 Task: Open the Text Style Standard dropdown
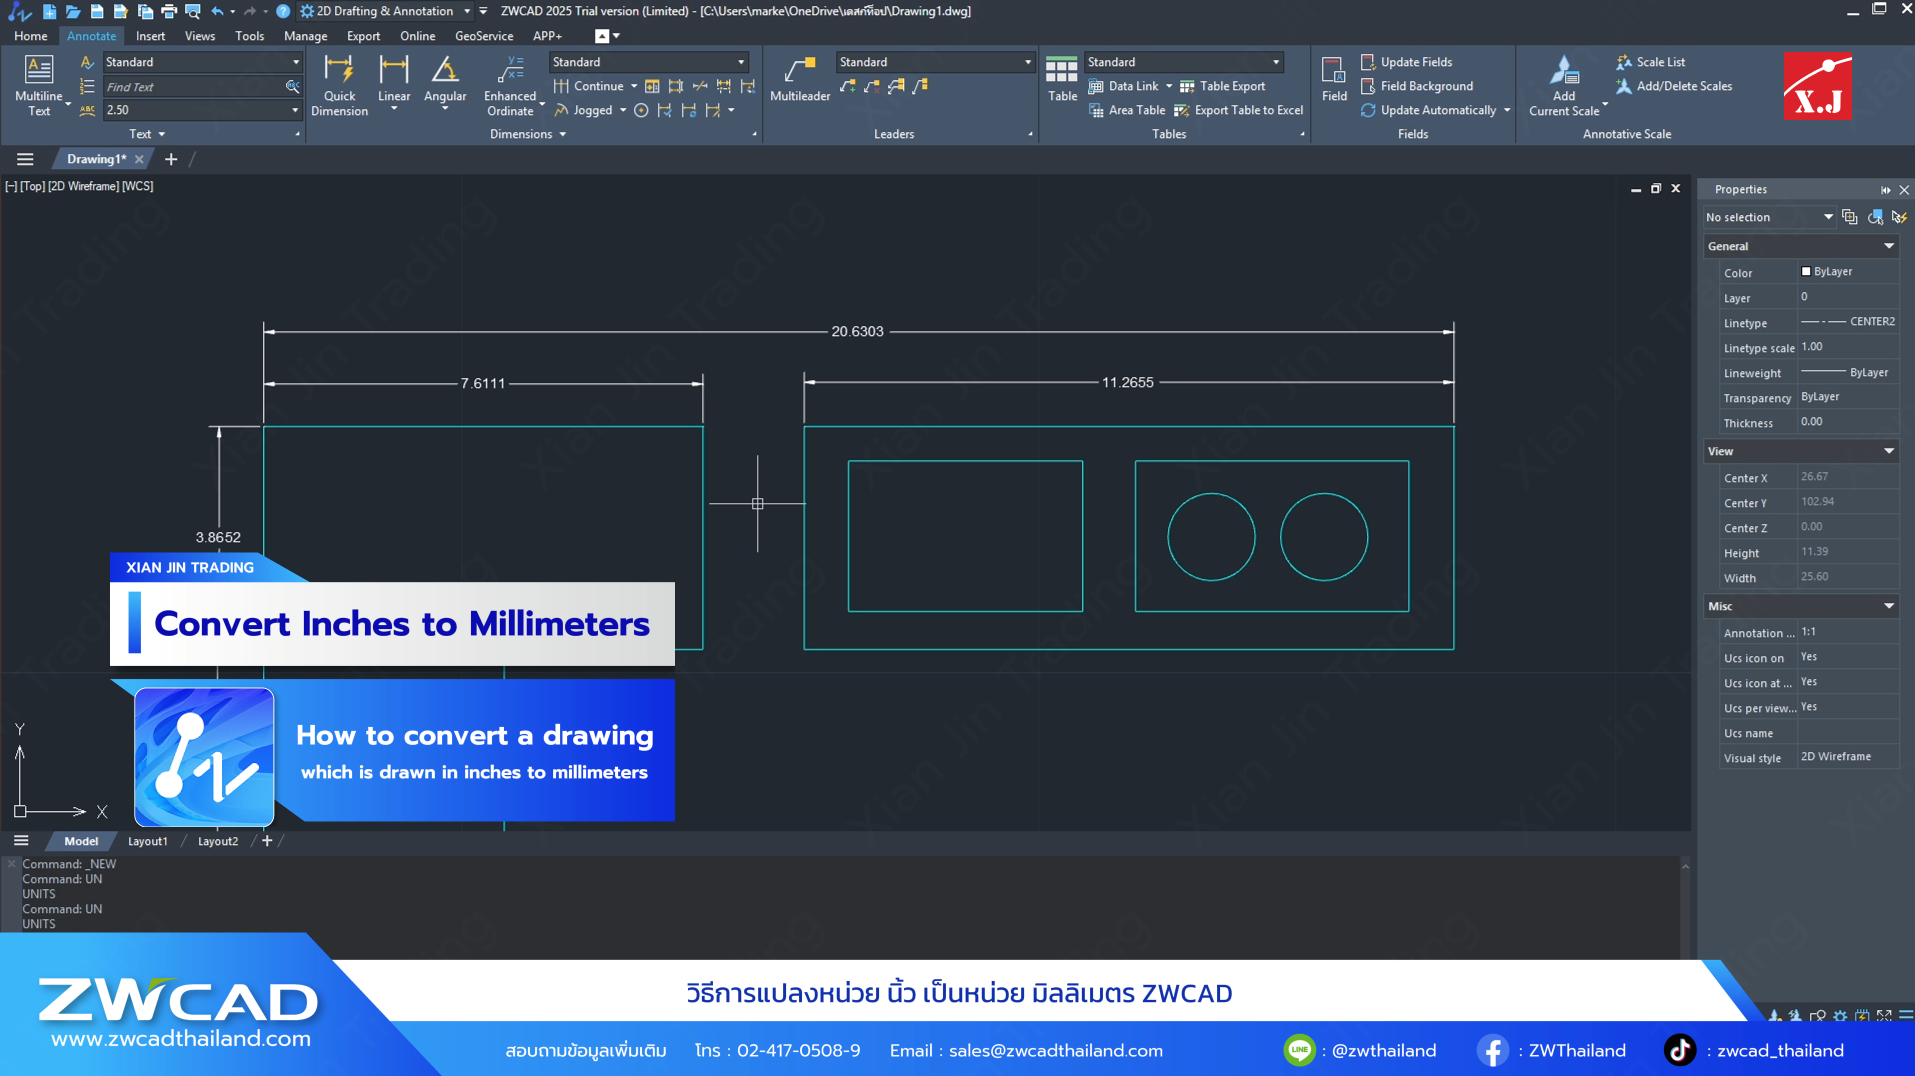(x=295, y=62)
